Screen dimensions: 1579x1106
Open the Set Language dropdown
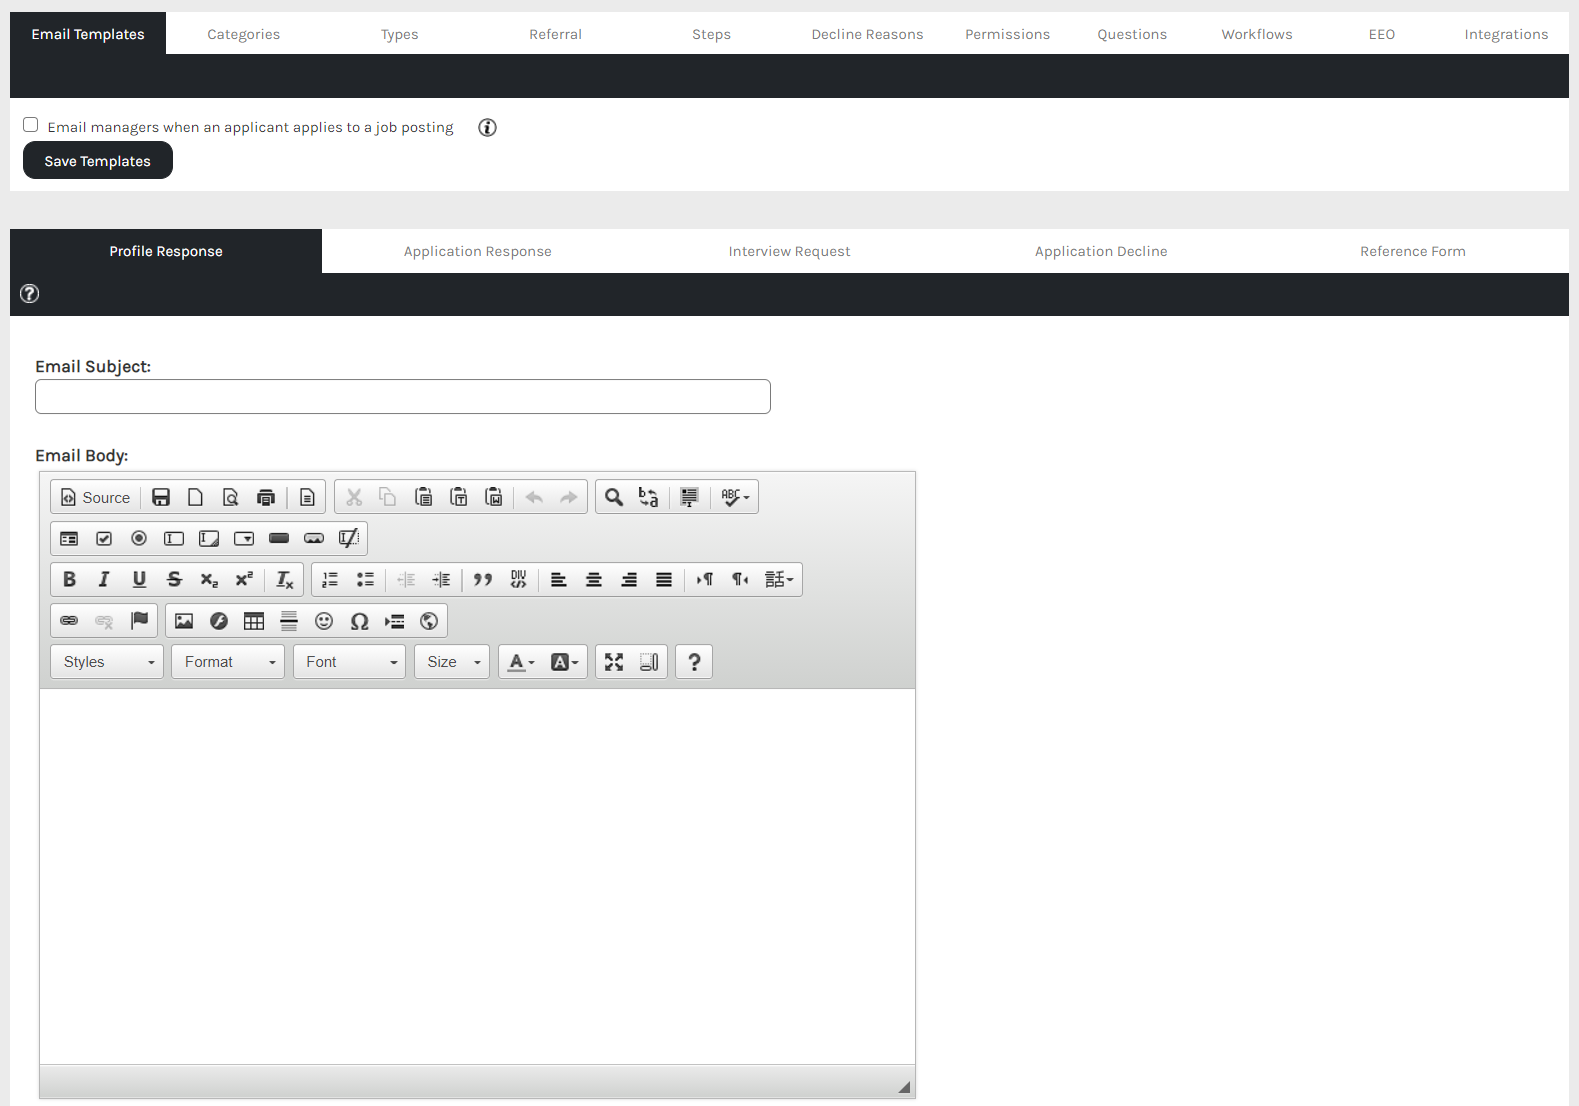779,579
